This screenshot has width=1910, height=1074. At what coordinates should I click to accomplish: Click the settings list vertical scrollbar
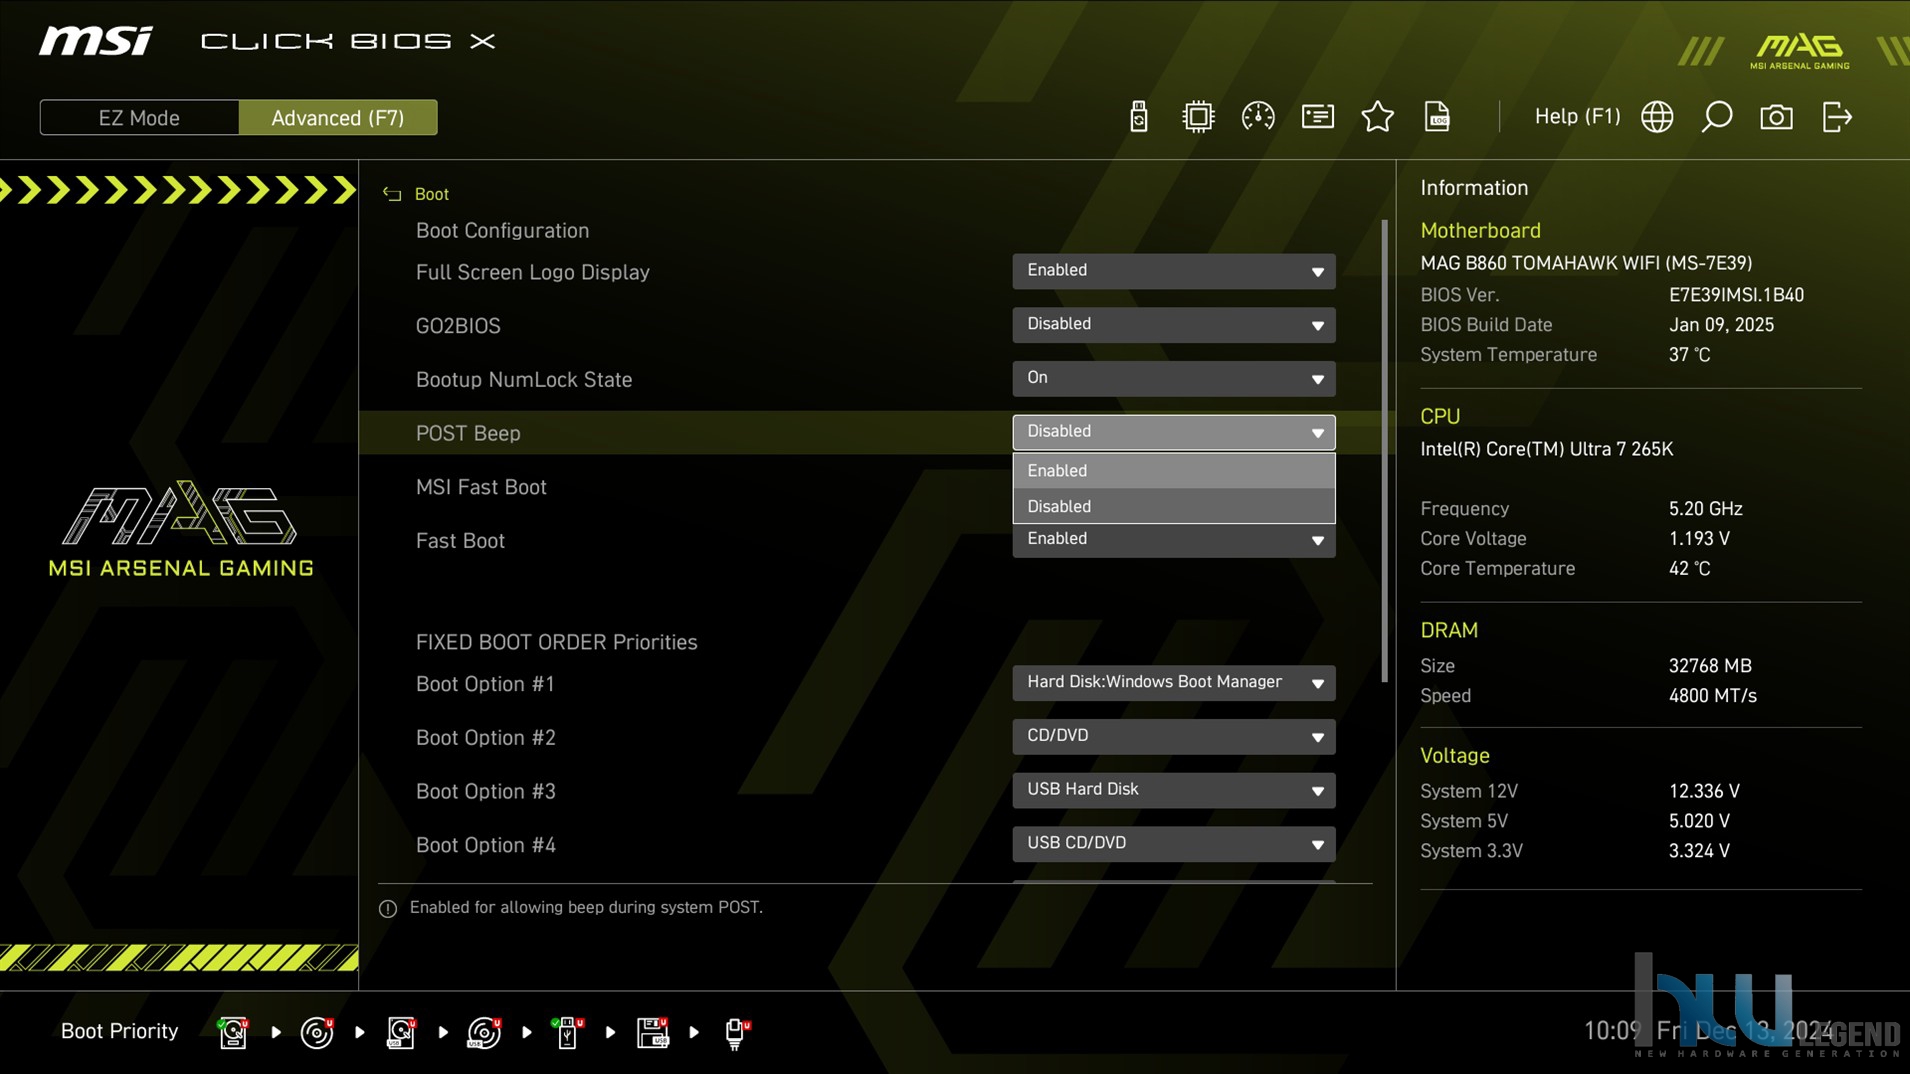pyautogui.click(x=1384, y=450)
